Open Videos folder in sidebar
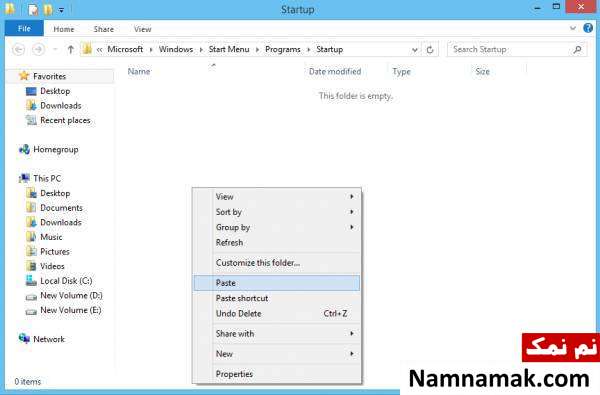Image resolution: width=600 pixels, height=395 pixels. 52,266
